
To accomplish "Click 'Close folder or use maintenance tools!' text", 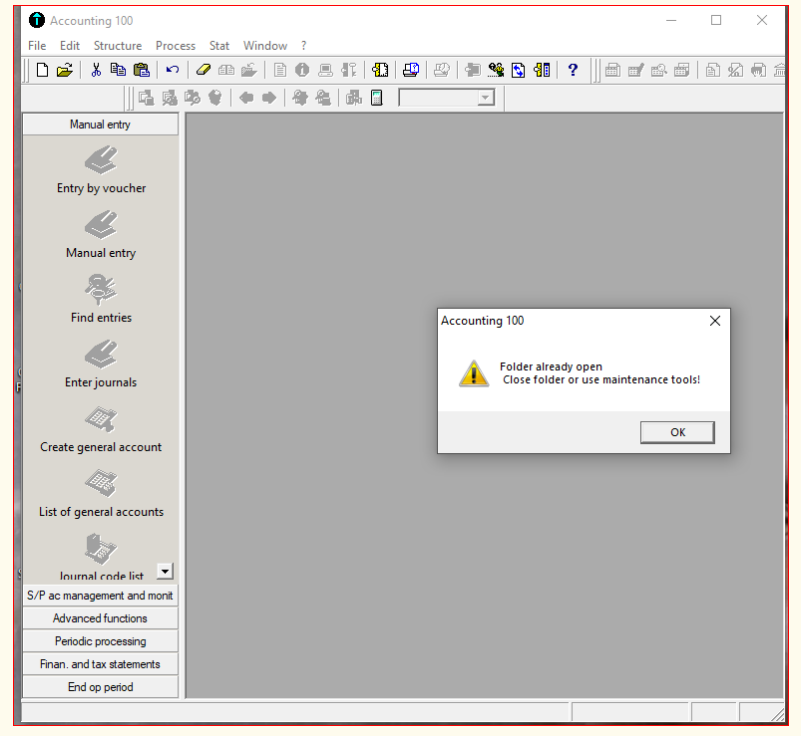I will pyautogui.click(x=601, y=380).
